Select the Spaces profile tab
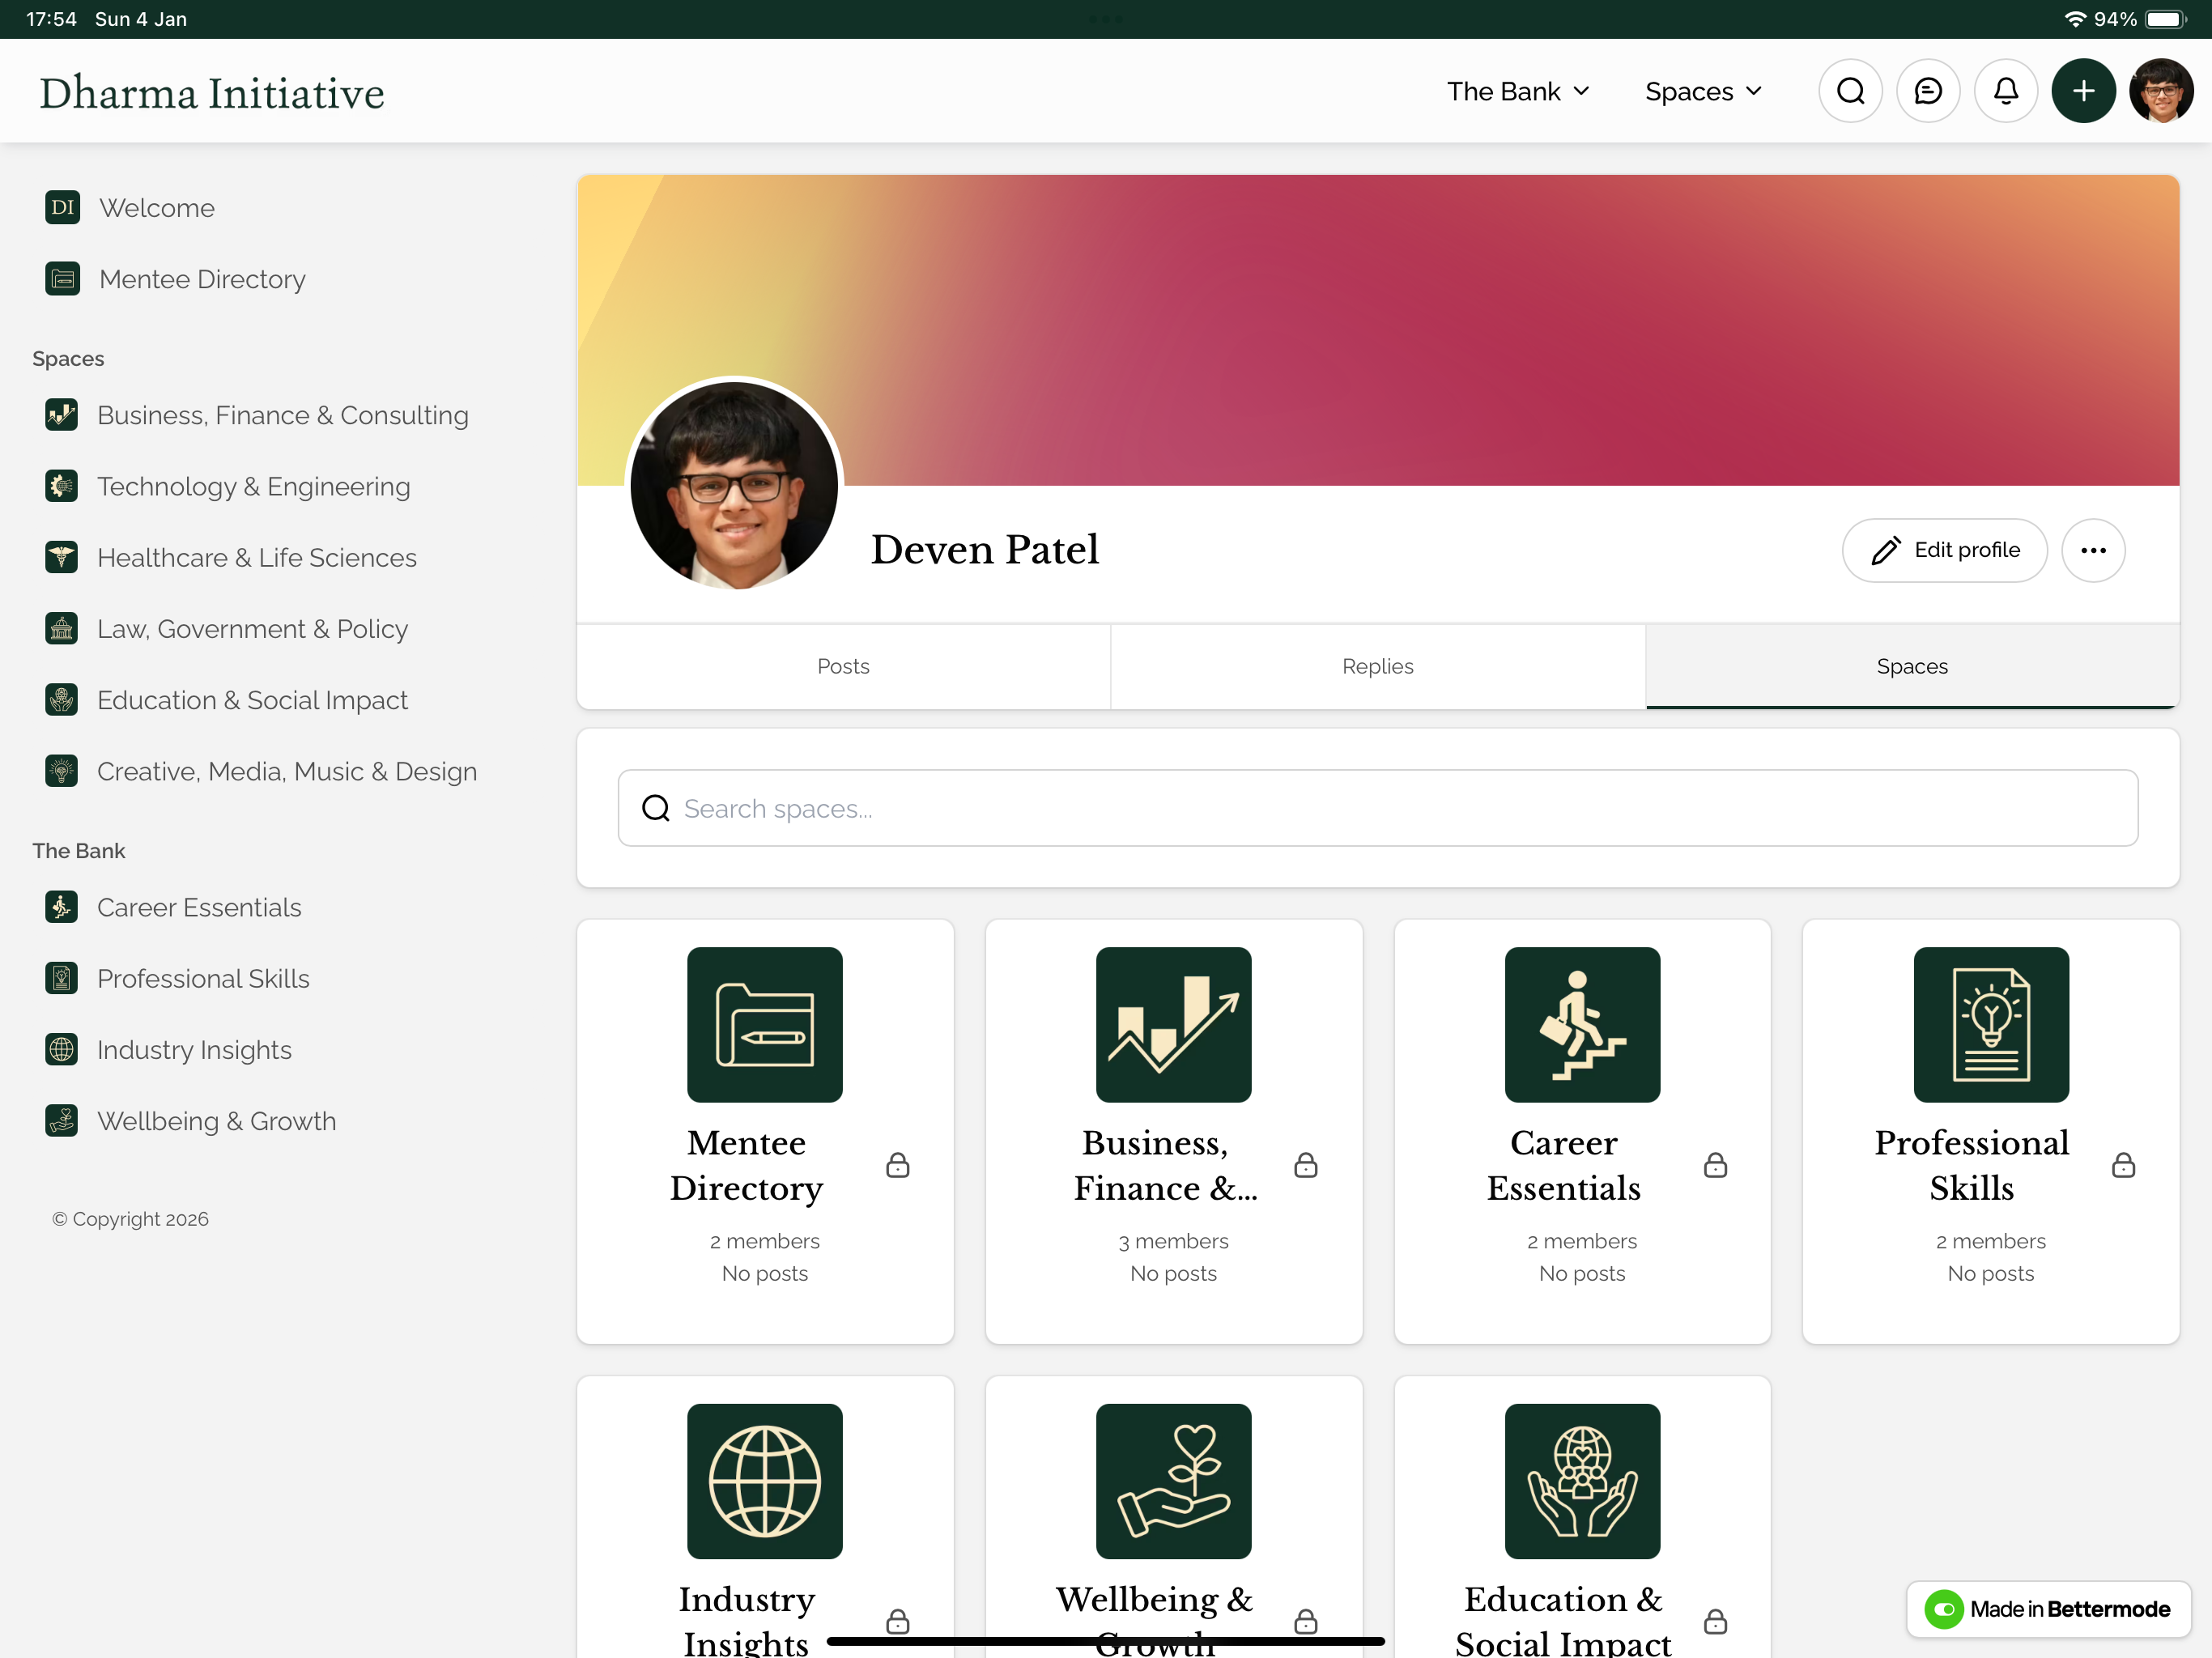 click(1912, 666)
